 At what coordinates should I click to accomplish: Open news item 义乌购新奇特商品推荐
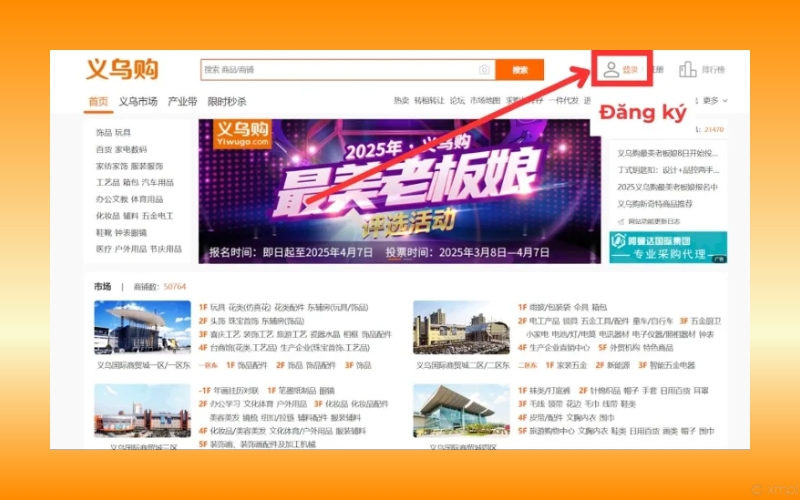pos(655,204)
